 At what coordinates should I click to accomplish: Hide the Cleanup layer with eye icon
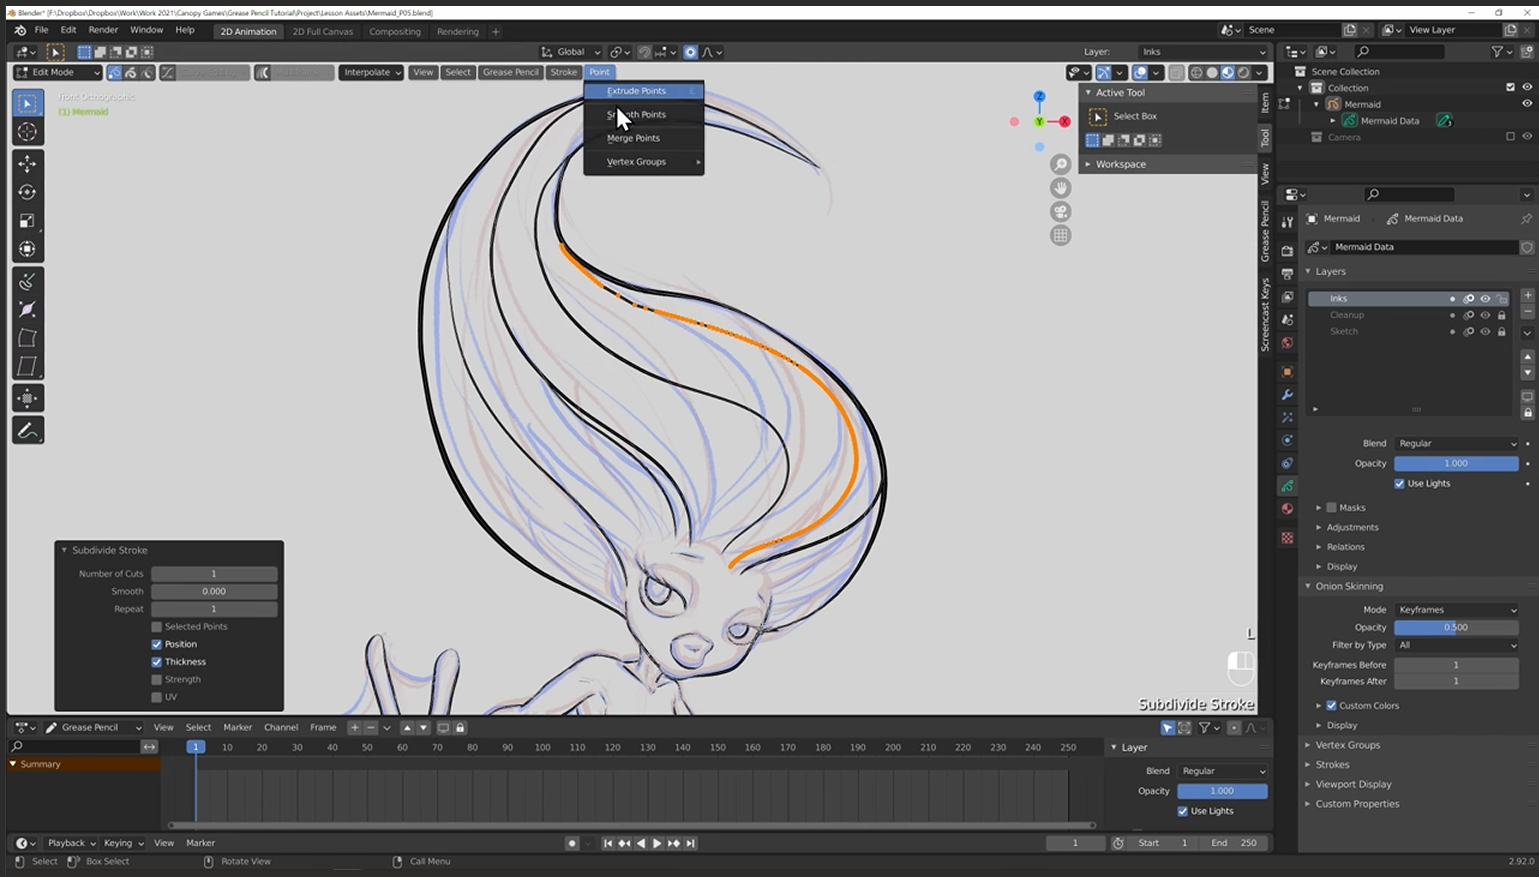[x=1485, y=315]
